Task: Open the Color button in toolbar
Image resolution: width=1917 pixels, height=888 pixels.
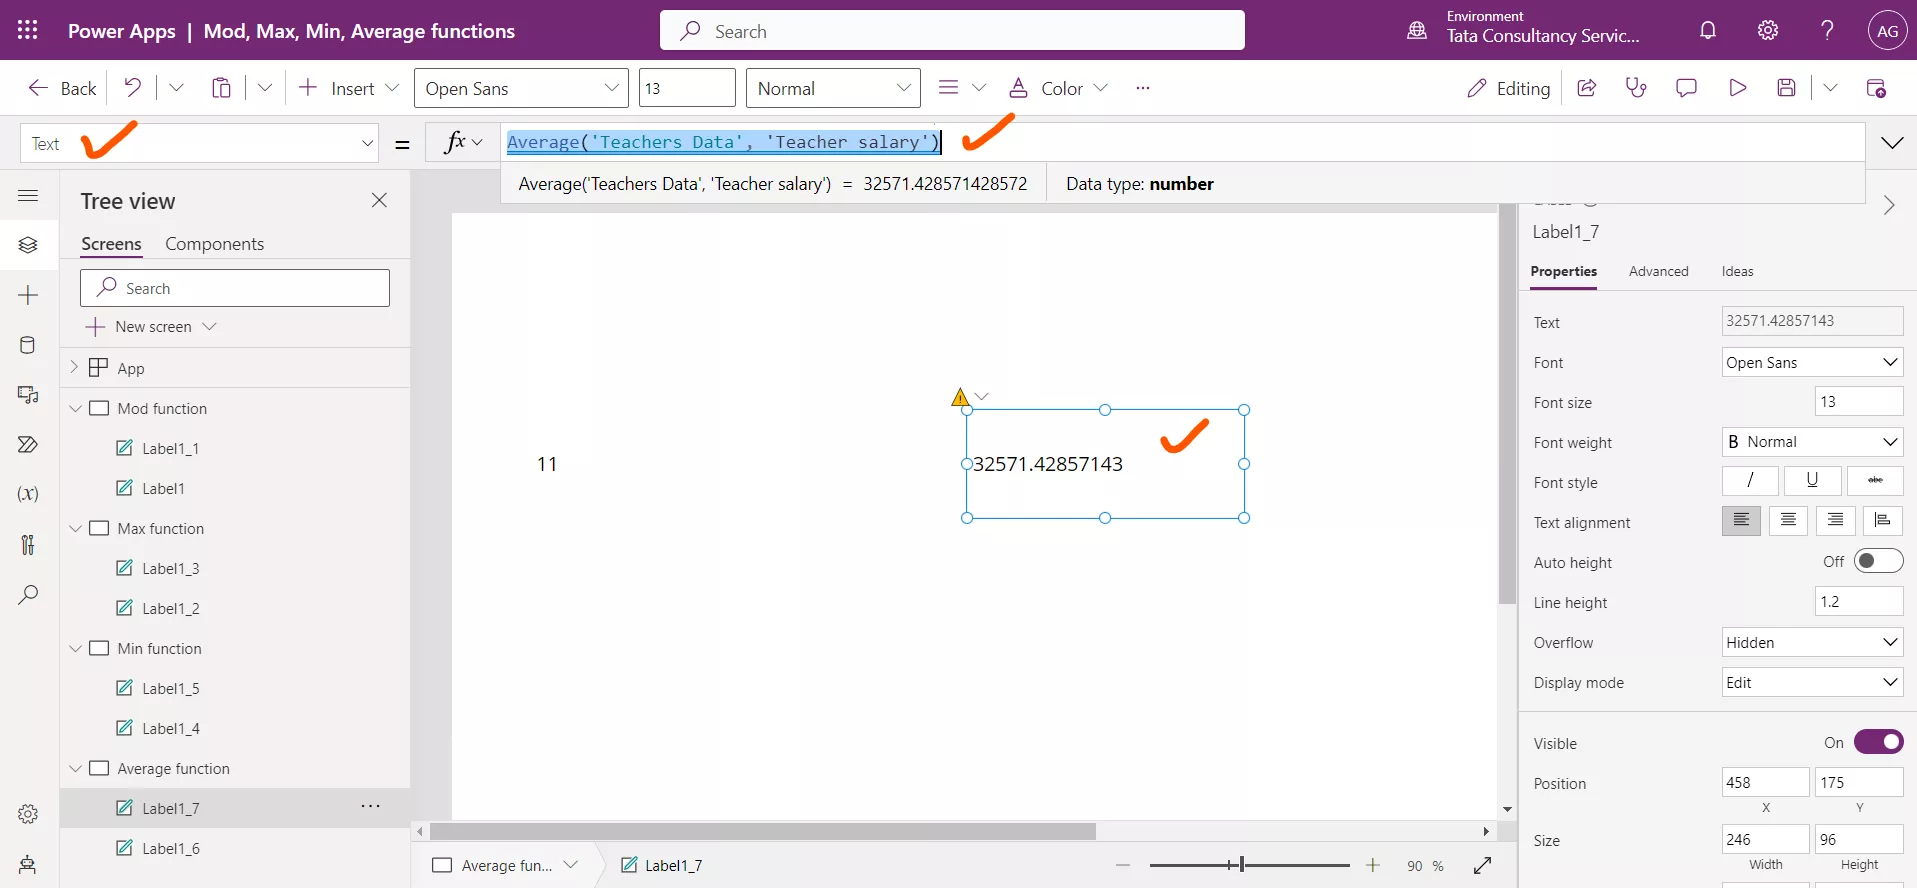Action: point(1058,88)
